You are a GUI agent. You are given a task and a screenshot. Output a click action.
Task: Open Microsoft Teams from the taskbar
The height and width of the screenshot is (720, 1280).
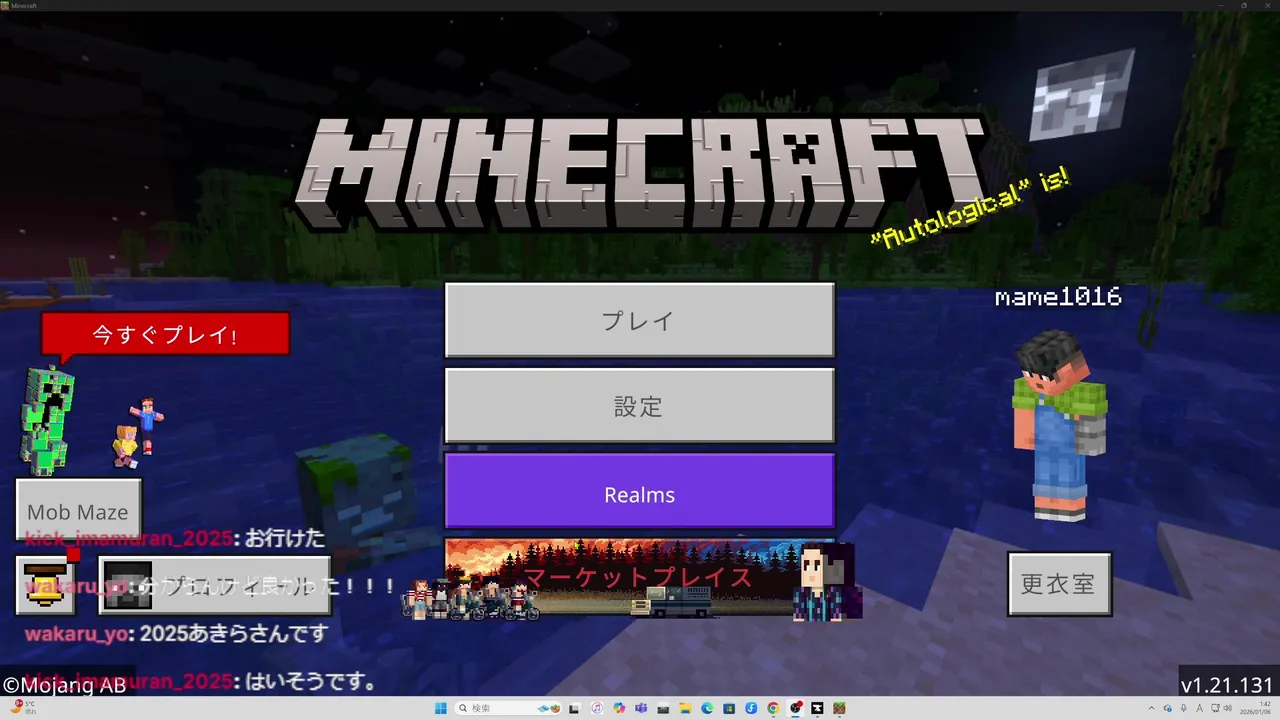tap(641, 708)
